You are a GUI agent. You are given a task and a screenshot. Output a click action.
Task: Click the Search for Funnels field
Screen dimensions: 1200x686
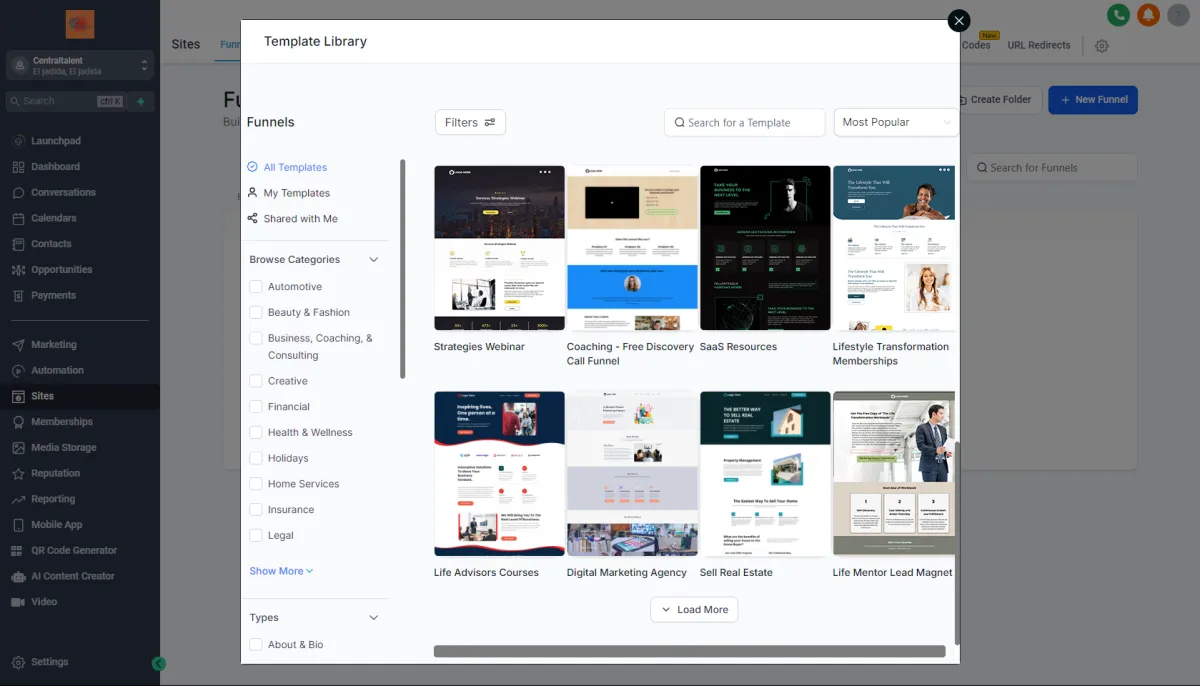(1051, 168)
